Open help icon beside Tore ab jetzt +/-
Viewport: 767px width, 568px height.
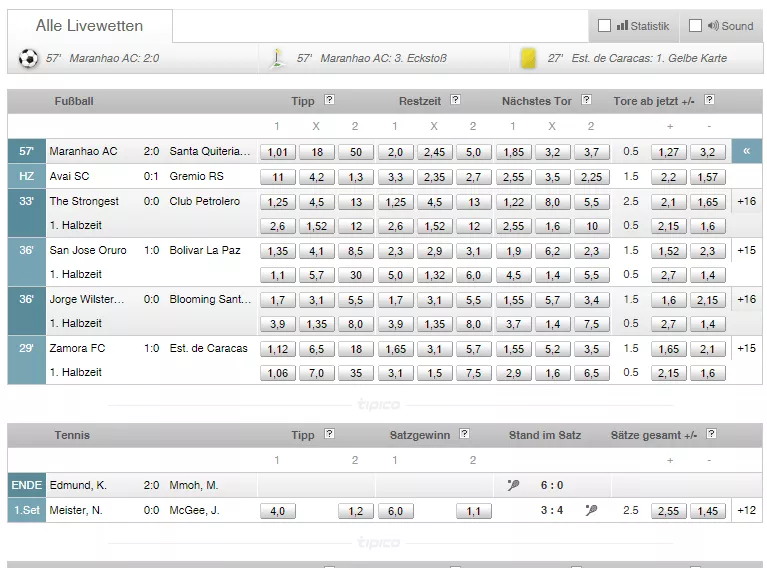coord(709,100)
